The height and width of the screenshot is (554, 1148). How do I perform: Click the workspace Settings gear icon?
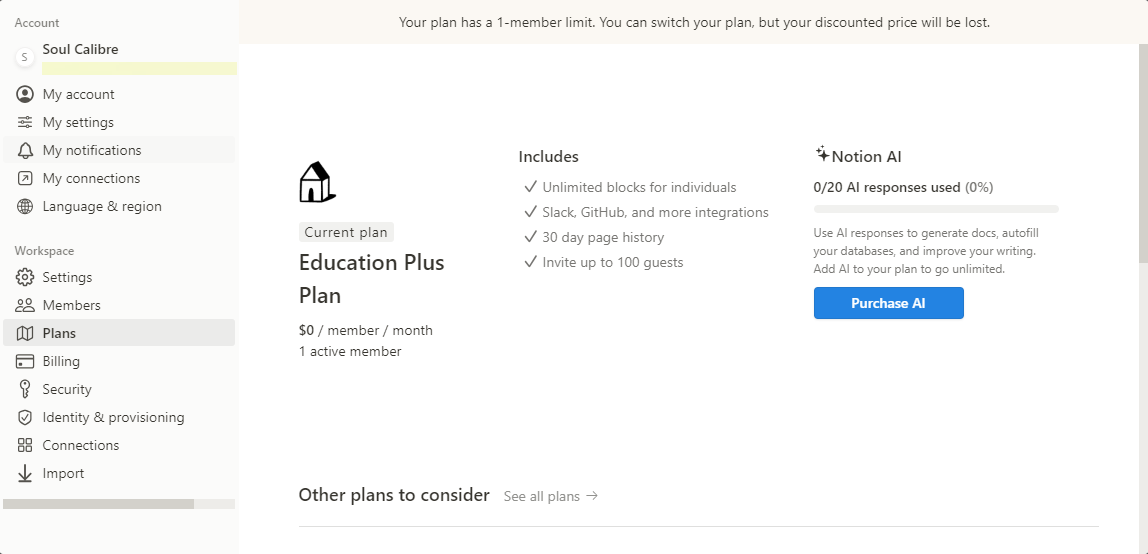25,277
